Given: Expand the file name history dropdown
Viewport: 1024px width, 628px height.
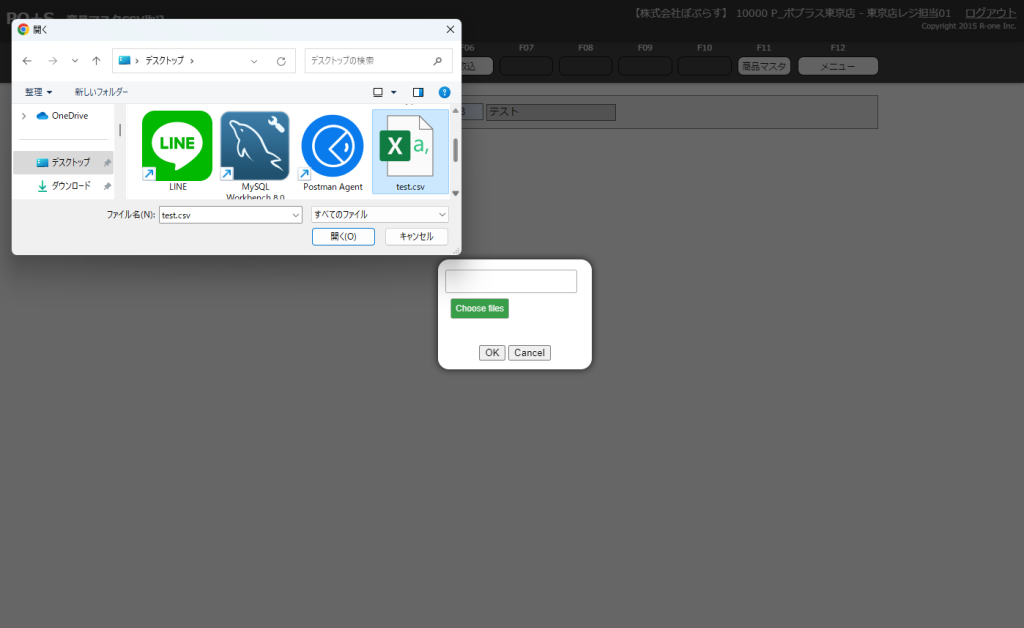Looking at the screenshot, I should (x=295, y=214).
